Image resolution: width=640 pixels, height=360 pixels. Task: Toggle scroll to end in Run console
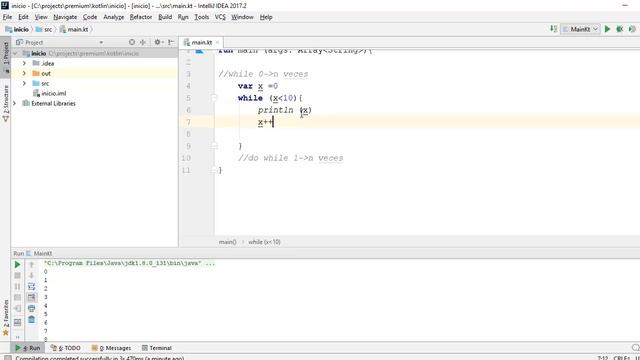[31, 298]
